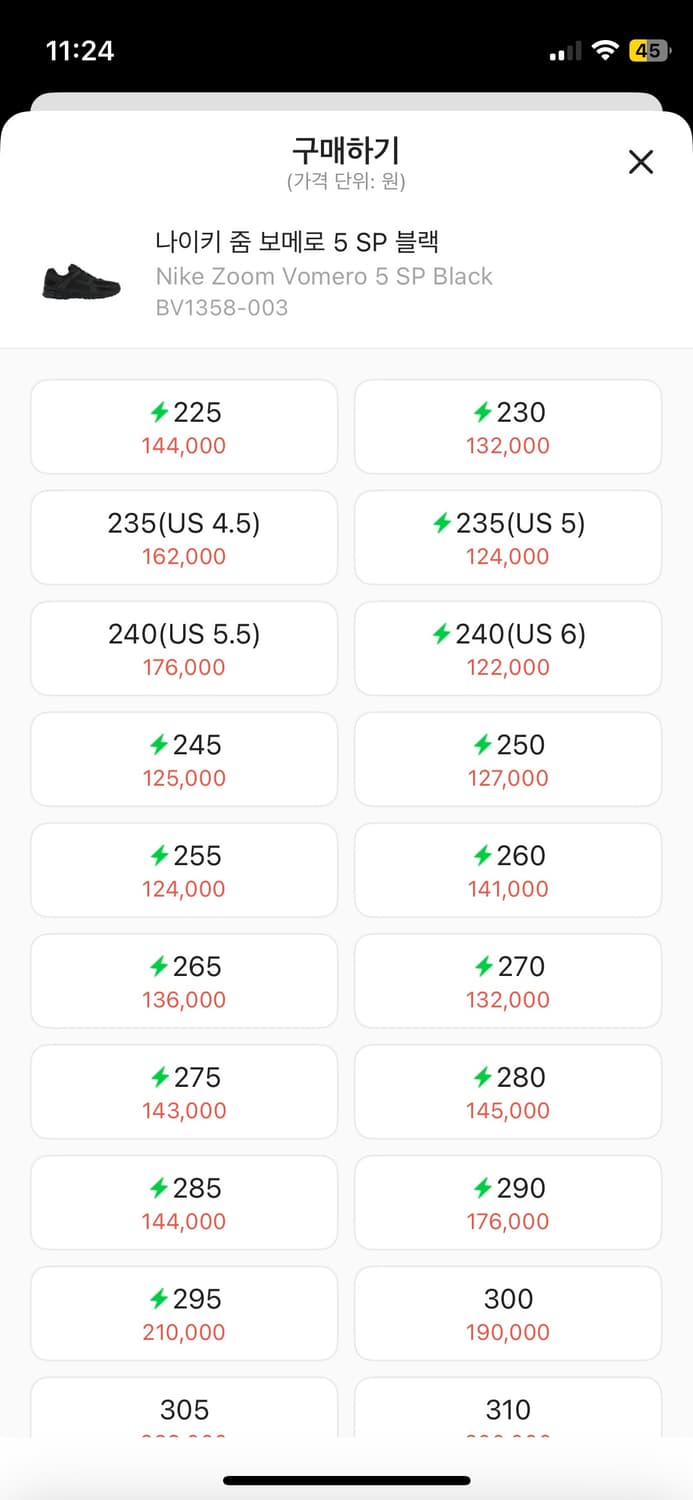Tap lightning bolt icon beside size 260
The height and width of the screenshot is (1500, 693).
(482, 856)
